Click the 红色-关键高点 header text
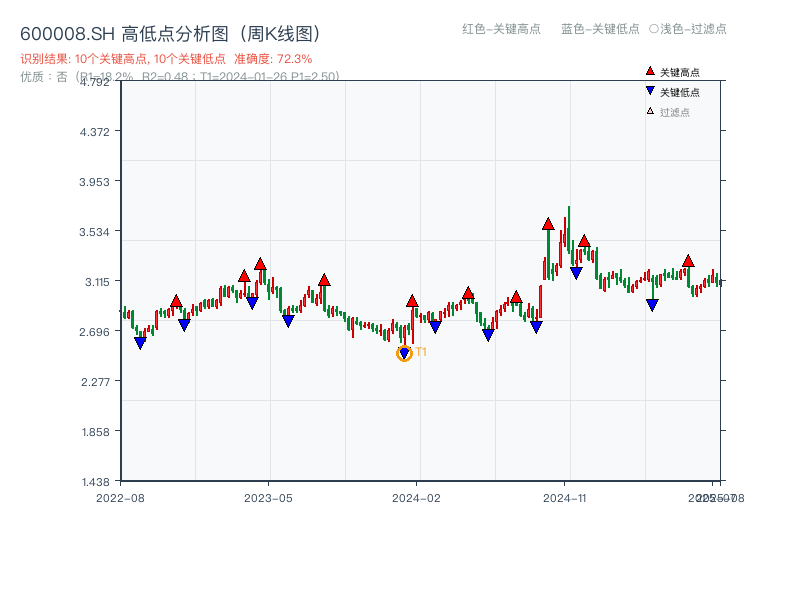The height and width of the screenshot is (600, 800). [501, 29]
